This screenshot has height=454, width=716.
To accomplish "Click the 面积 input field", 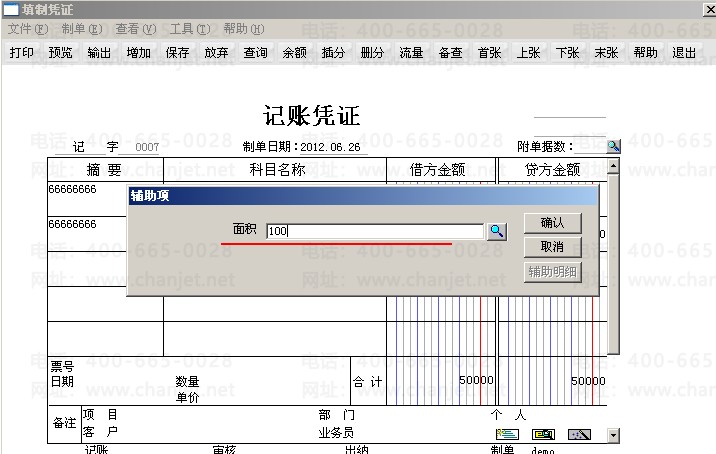I will click(375, 231).
